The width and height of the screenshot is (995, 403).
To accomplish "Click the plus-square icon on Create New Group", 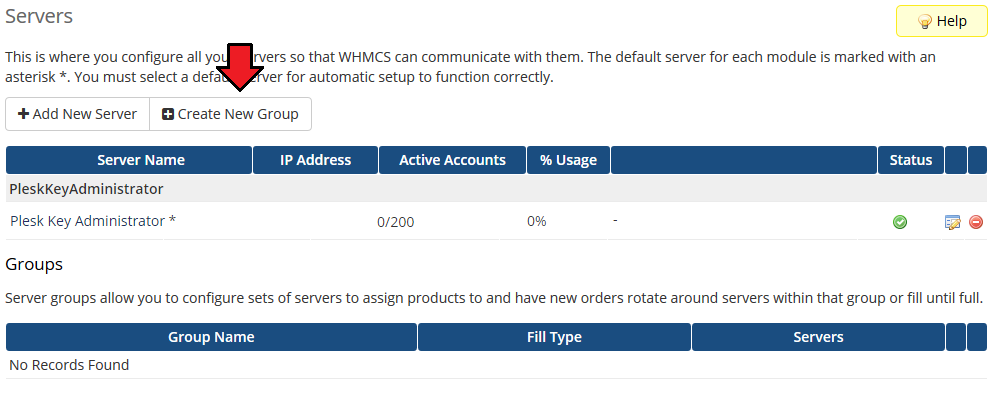I will [x=168, y=114].
